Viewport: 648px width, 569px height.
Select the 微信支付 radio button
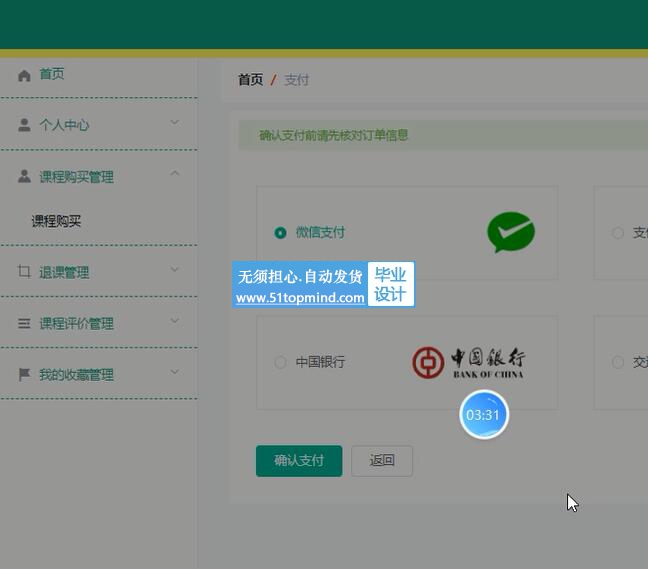[280, 233]
